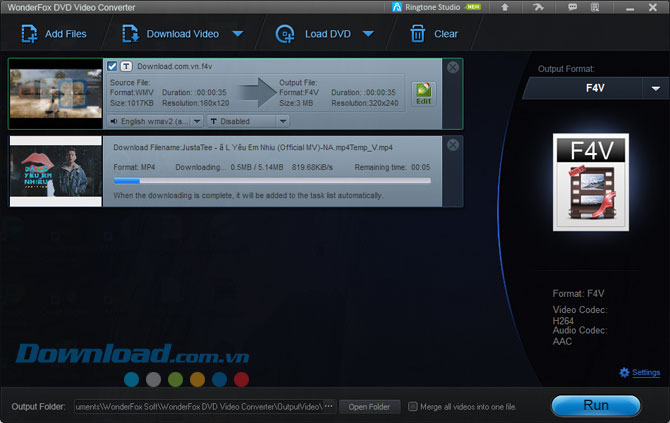Click the output folder path field
This screenshot has width=670, height=423.
click(x=199, y=407)
